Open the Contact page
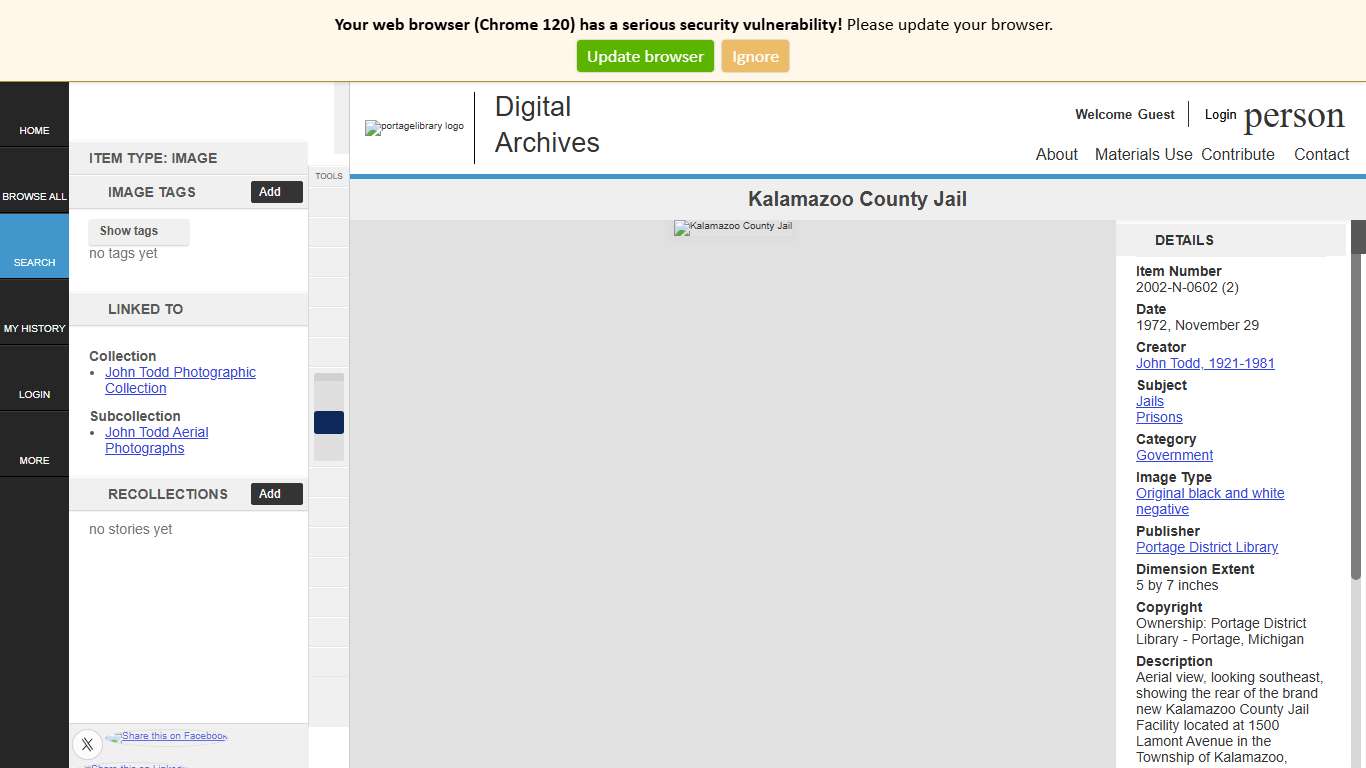This screenshot has width=1366, height=768. click(x=1321, y=154)
